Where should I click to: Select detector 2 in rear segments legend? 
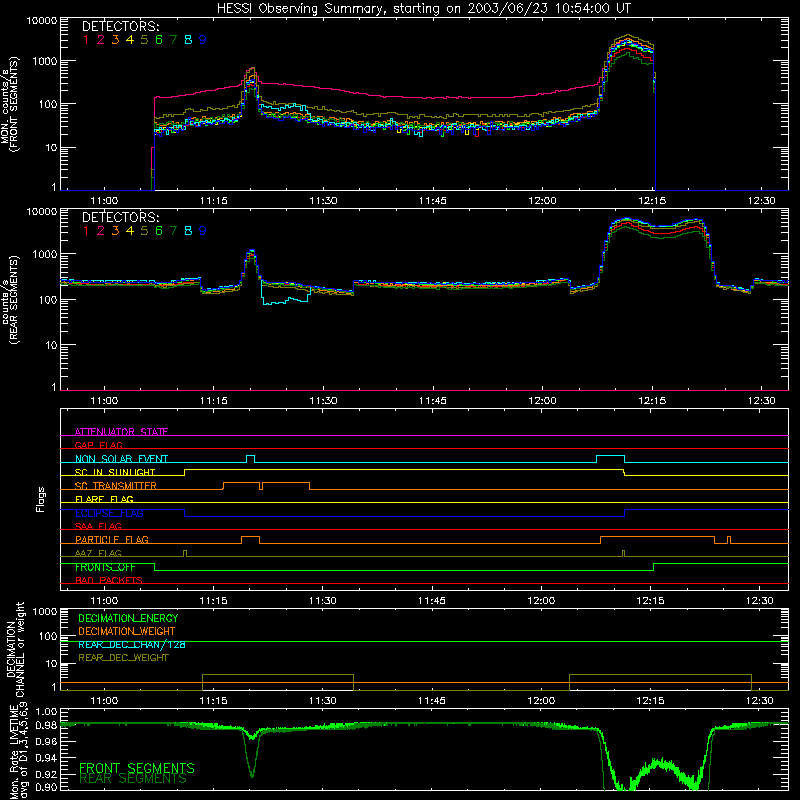pyautogui.click(x=101, y=231)
